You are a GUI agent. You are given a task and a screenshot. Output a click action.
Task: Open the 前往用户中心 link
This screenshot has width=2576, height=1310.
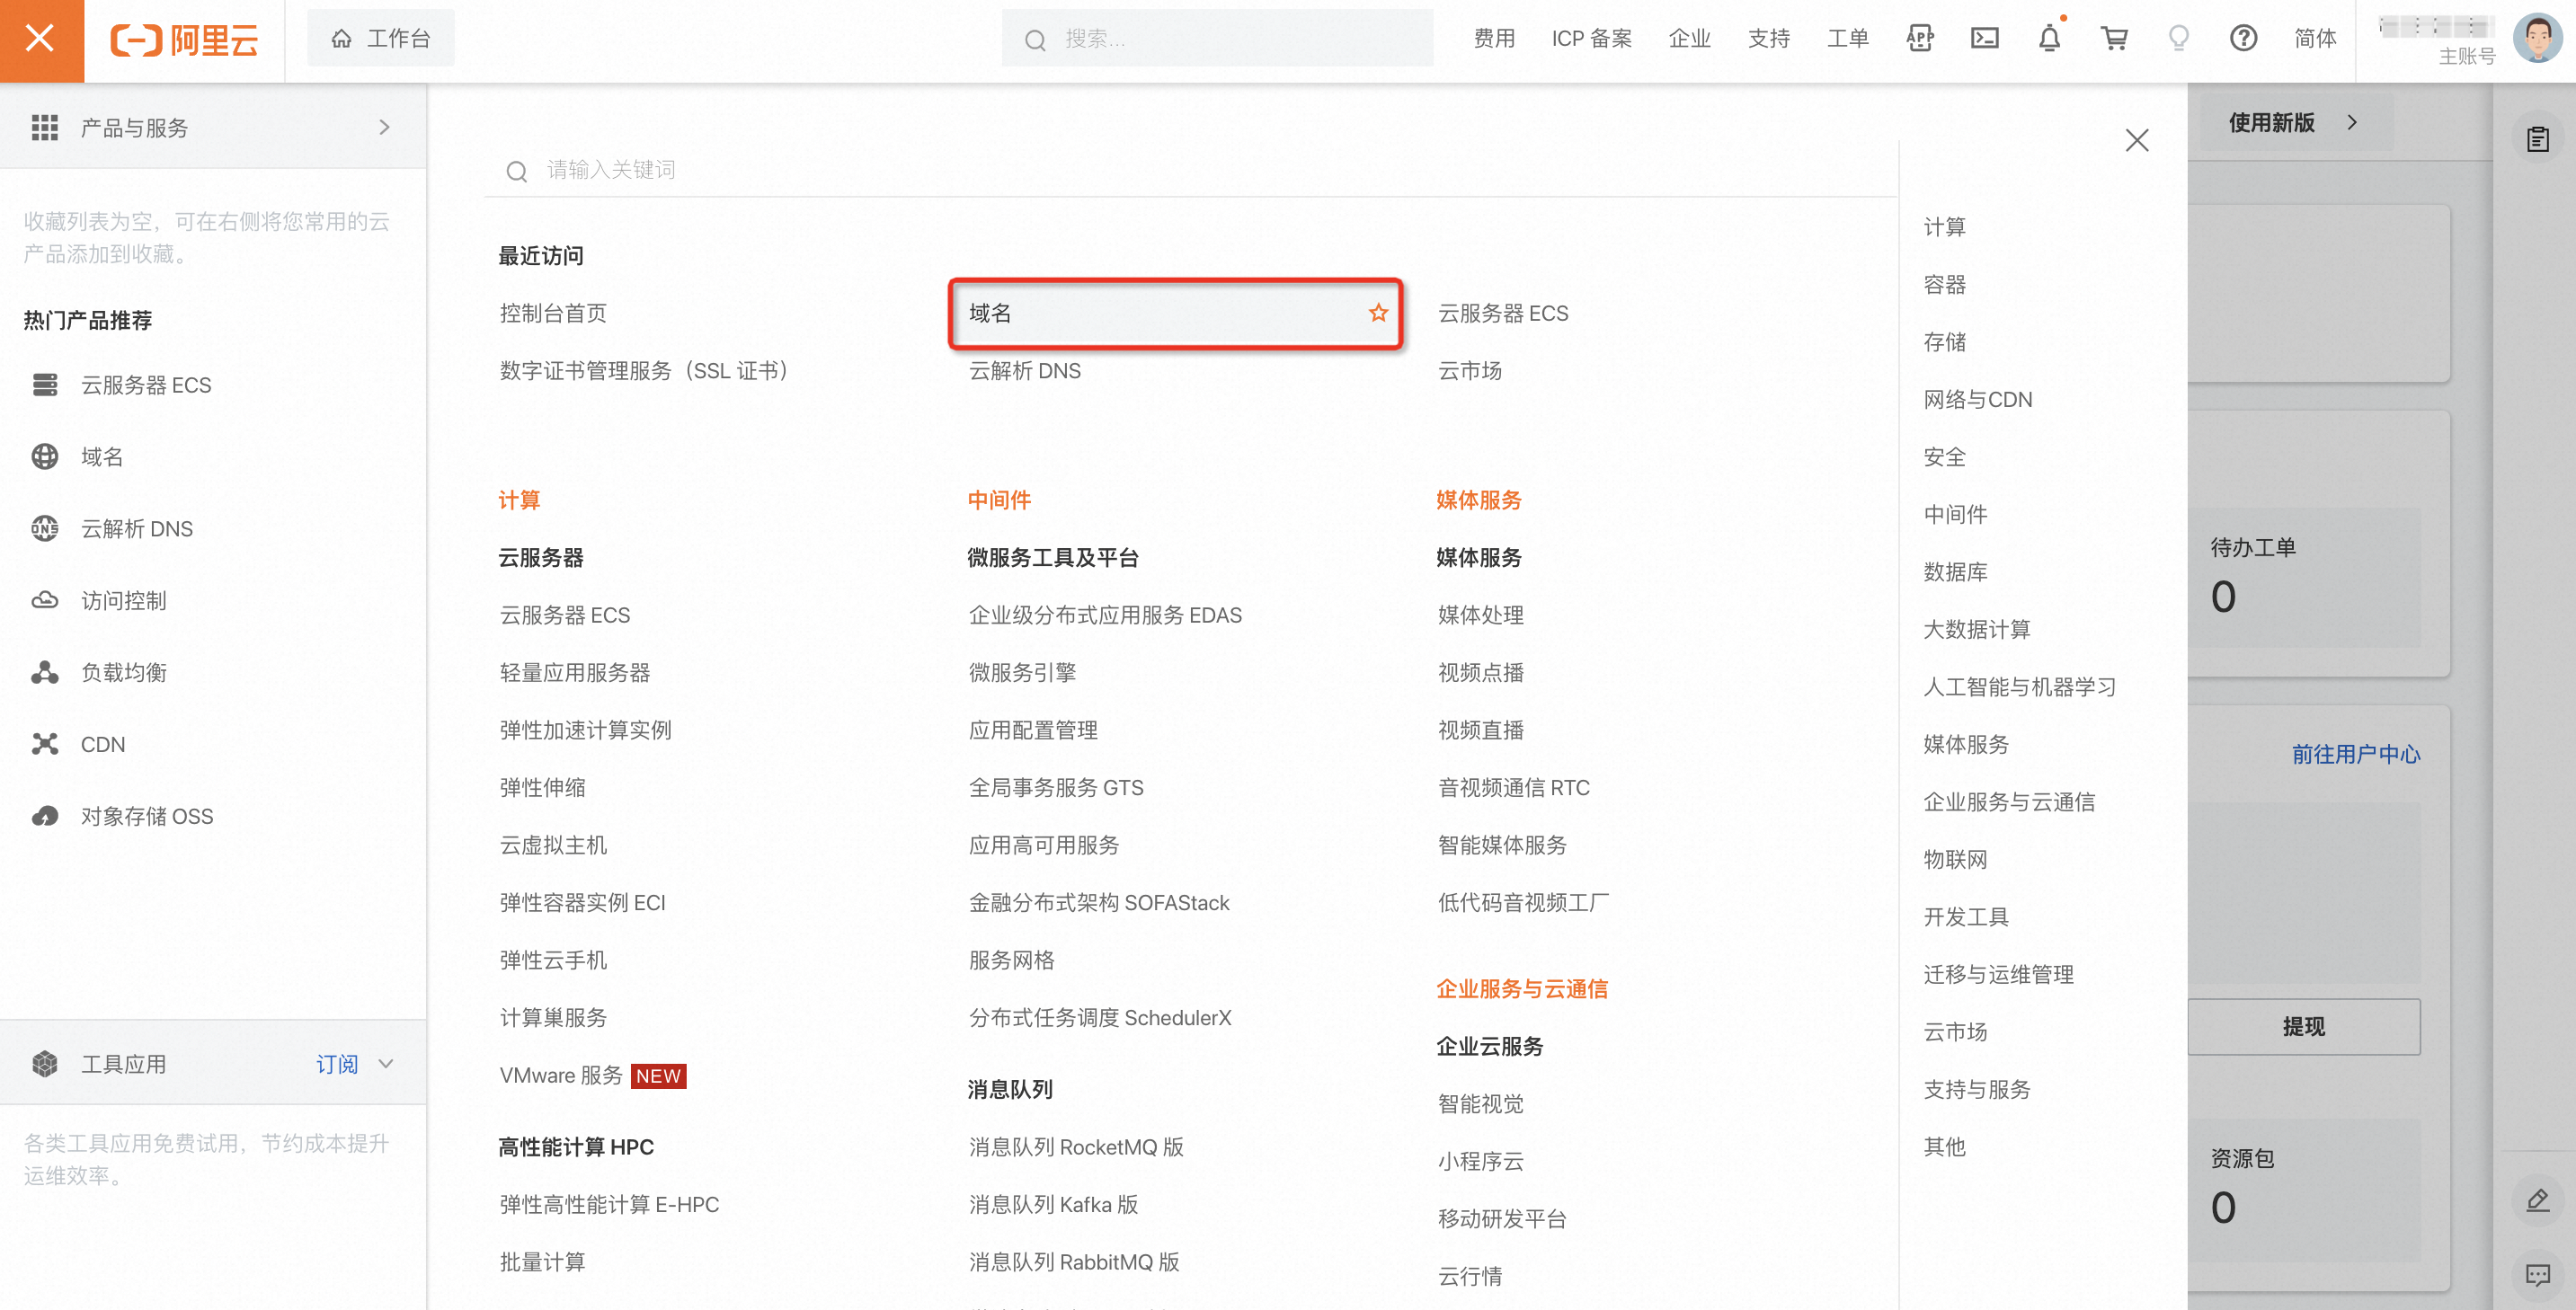coord(2355,755)
